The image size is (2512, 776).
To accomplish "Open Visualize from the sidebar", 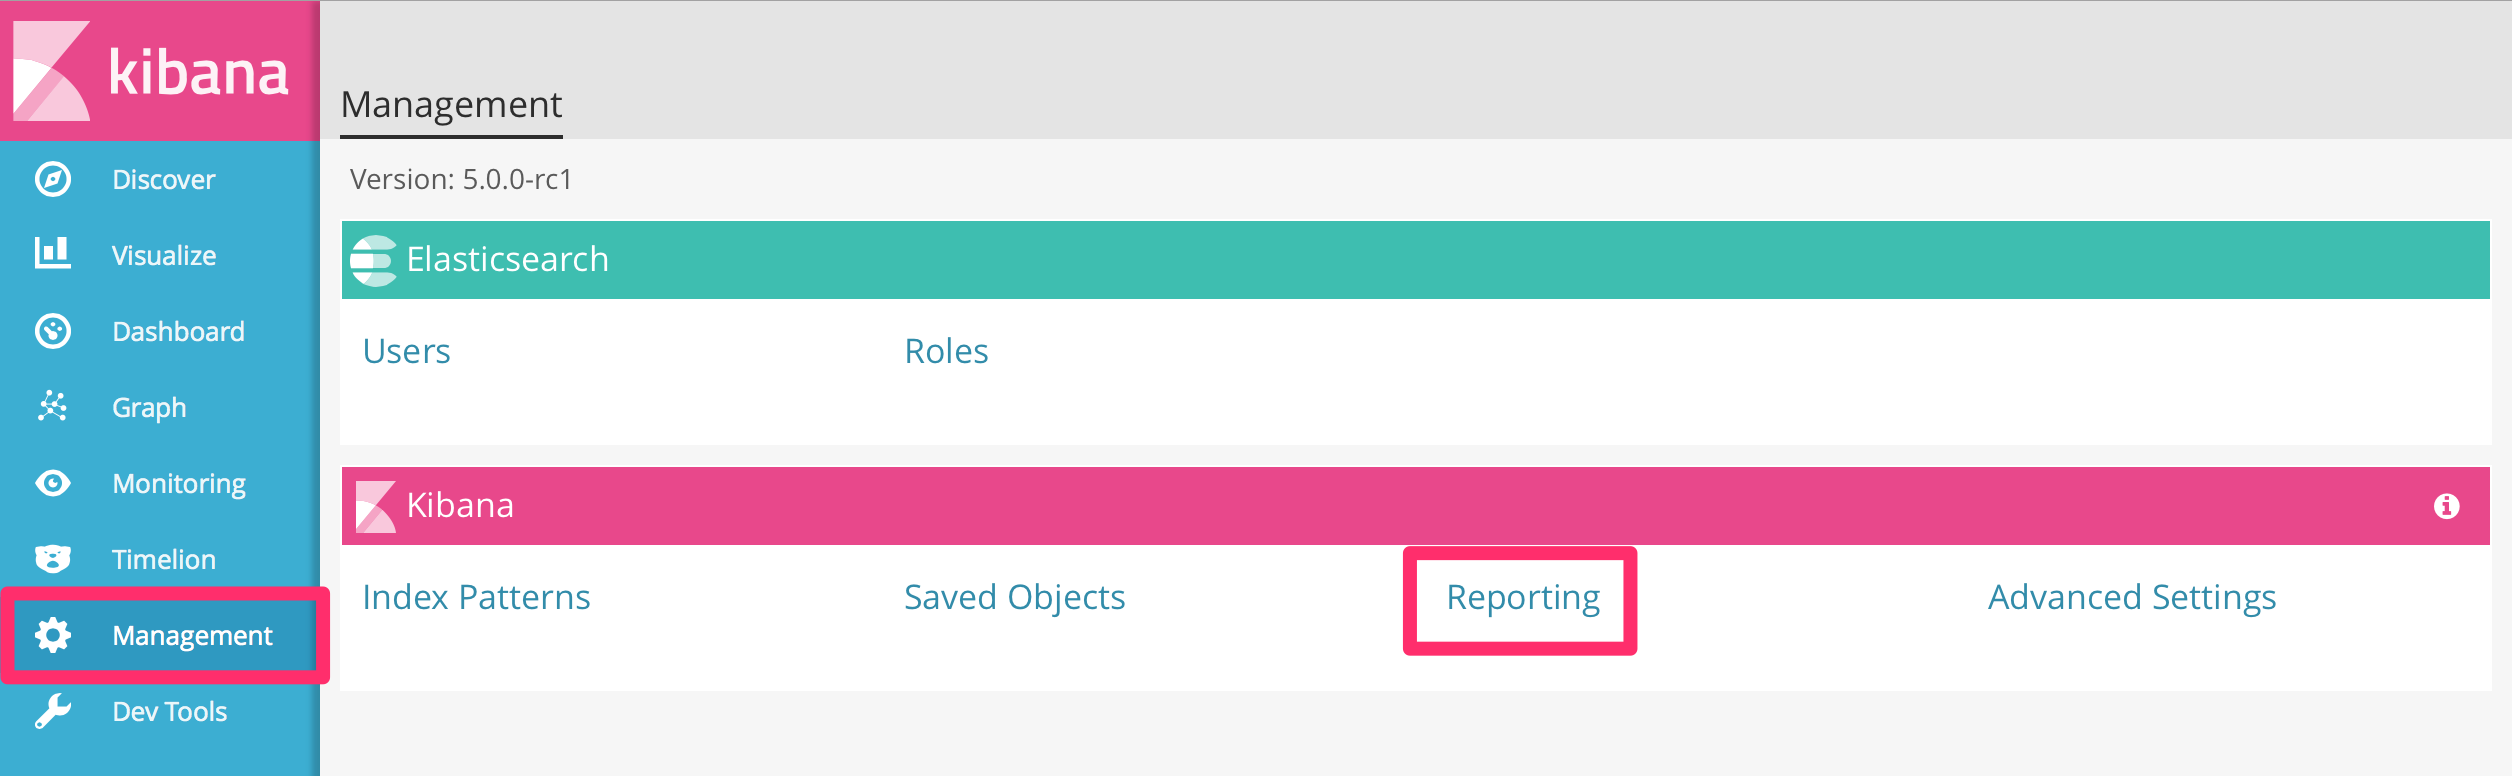I will tap(163, 255).
